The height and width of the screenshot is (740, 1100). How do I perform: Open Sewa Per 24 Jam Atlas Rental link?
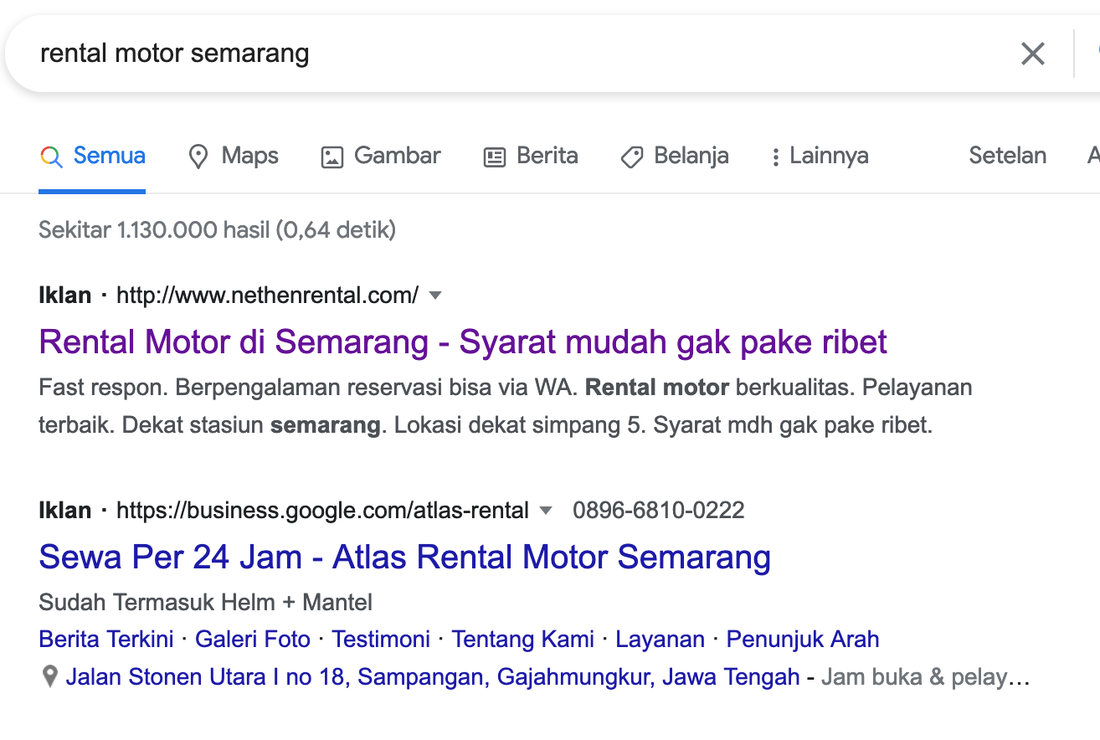pos(404,557)
